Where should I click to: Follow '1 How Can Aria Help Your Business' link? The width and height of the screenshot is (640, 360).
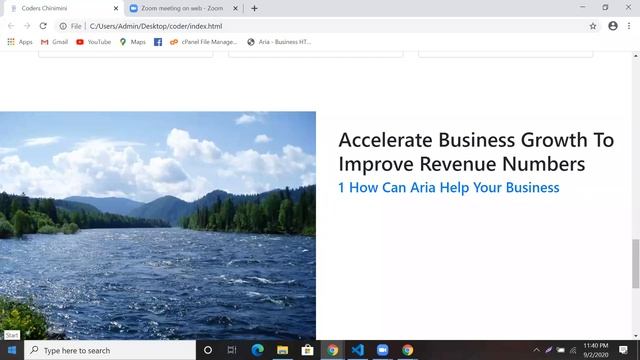tap(449, 187)
